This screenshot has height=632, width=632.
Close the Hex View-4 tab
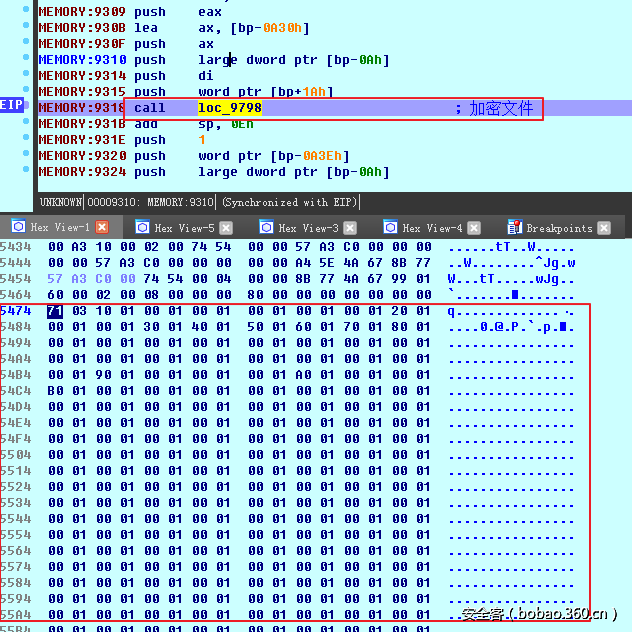point(474,228)
